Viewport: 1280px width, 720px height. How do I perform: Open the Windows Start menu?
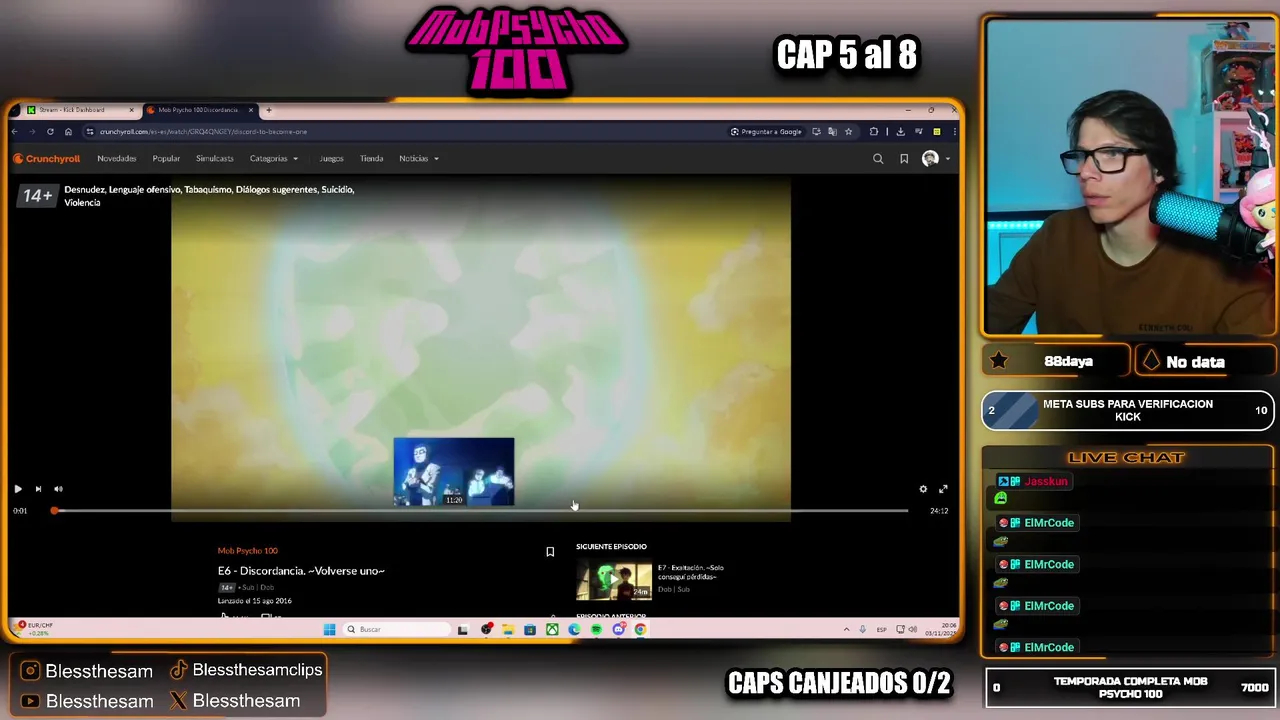click(329, 629)
